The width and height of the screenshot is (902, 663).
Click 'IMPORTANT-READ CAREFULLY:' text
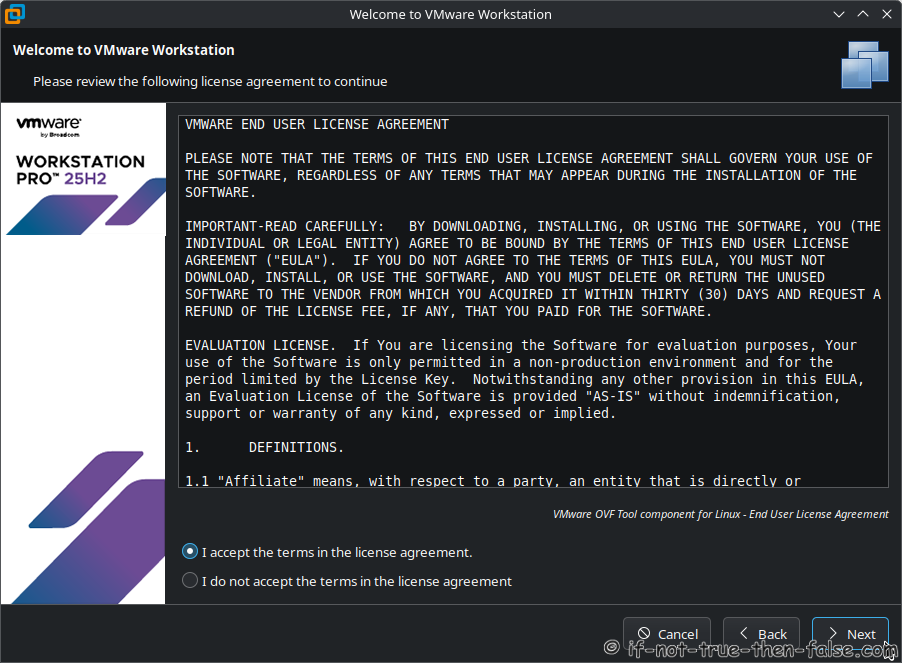pyautogui.click(x=284, y=226)
